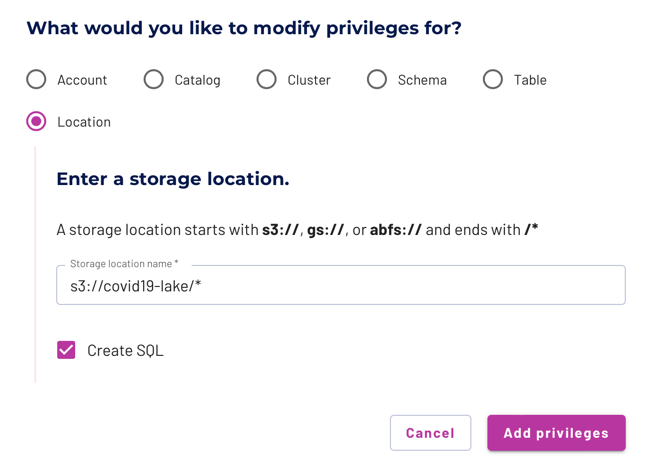Choose the Cluster radio option

267,79
